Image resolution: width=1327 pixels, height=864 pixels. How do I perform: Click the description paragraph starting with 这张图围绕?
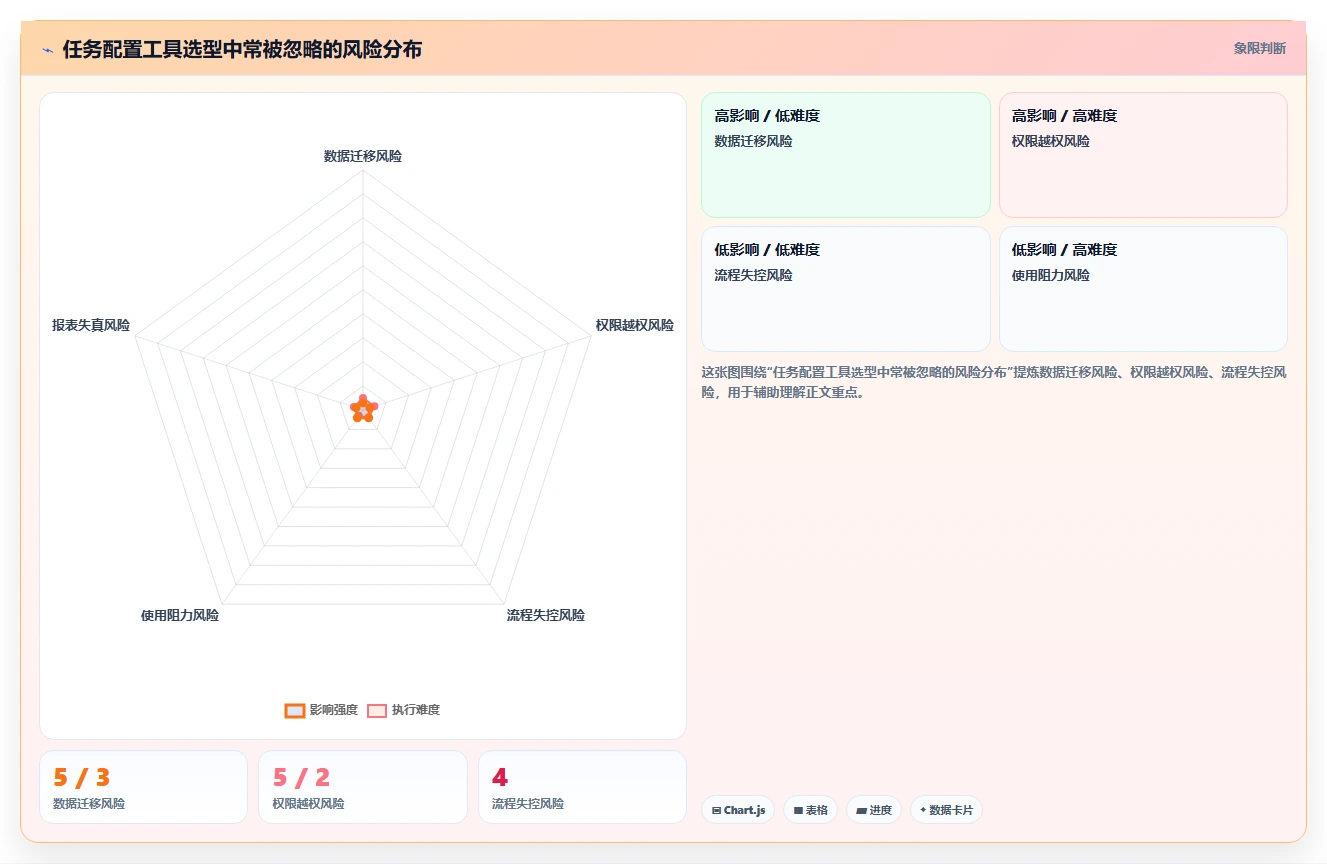pos(994,382)
